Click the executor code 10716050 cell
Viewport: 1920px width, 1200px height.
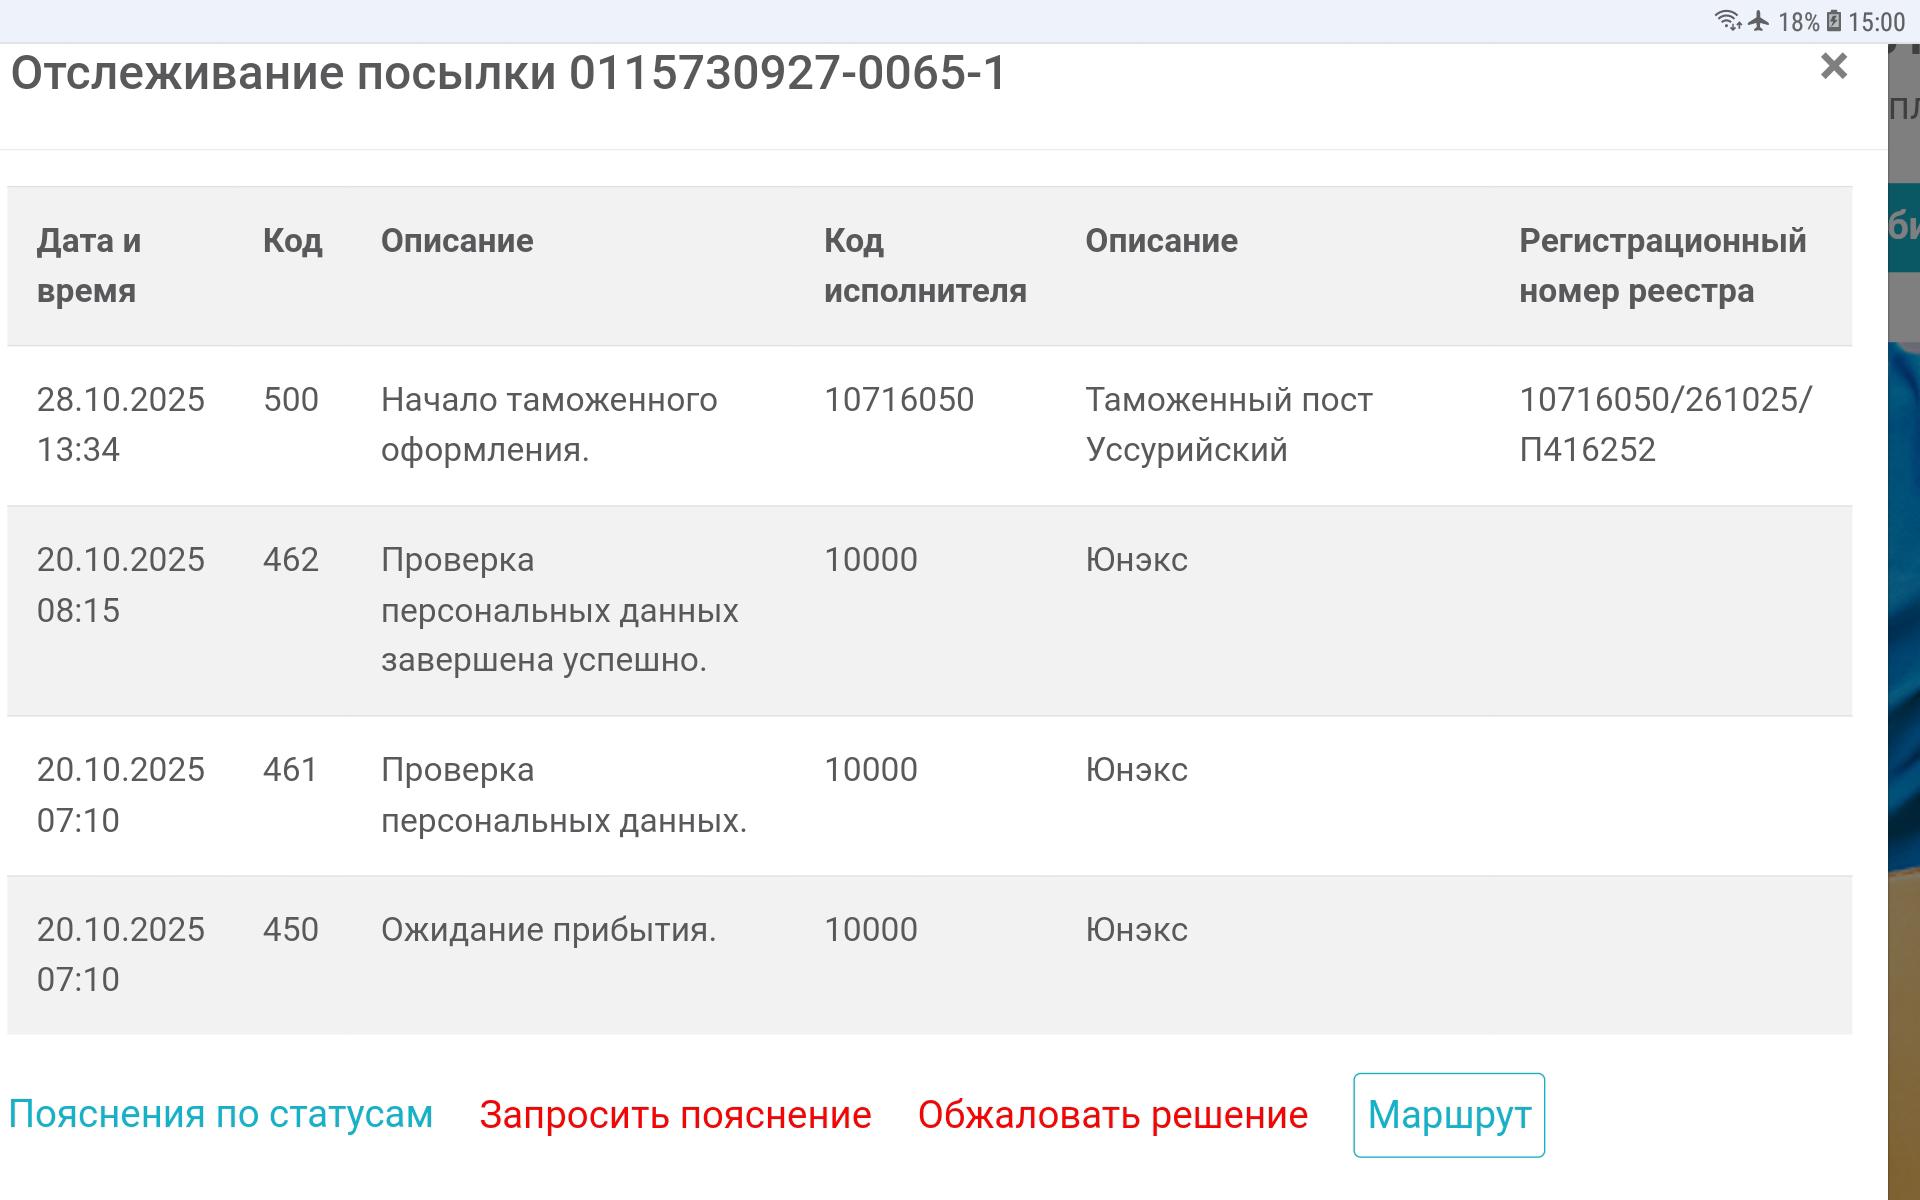click(x=898, y=400)
